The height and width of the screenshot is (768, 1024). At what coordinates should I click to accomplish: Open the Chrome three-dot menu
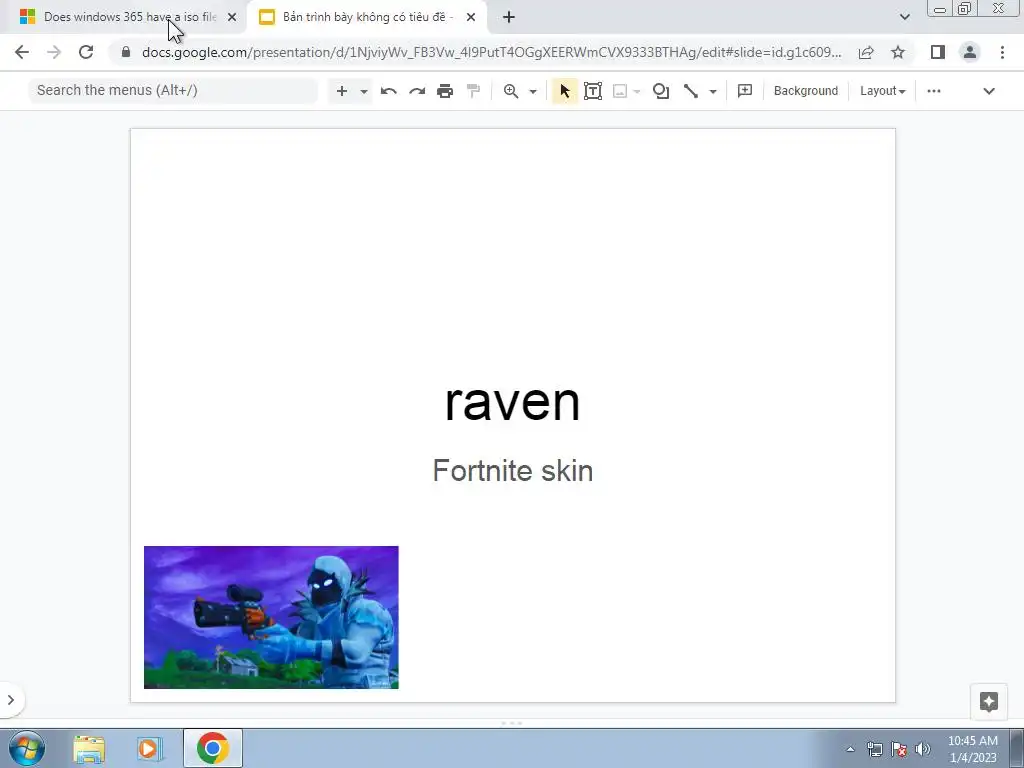pyautogui.click(x=1002, y=52)
